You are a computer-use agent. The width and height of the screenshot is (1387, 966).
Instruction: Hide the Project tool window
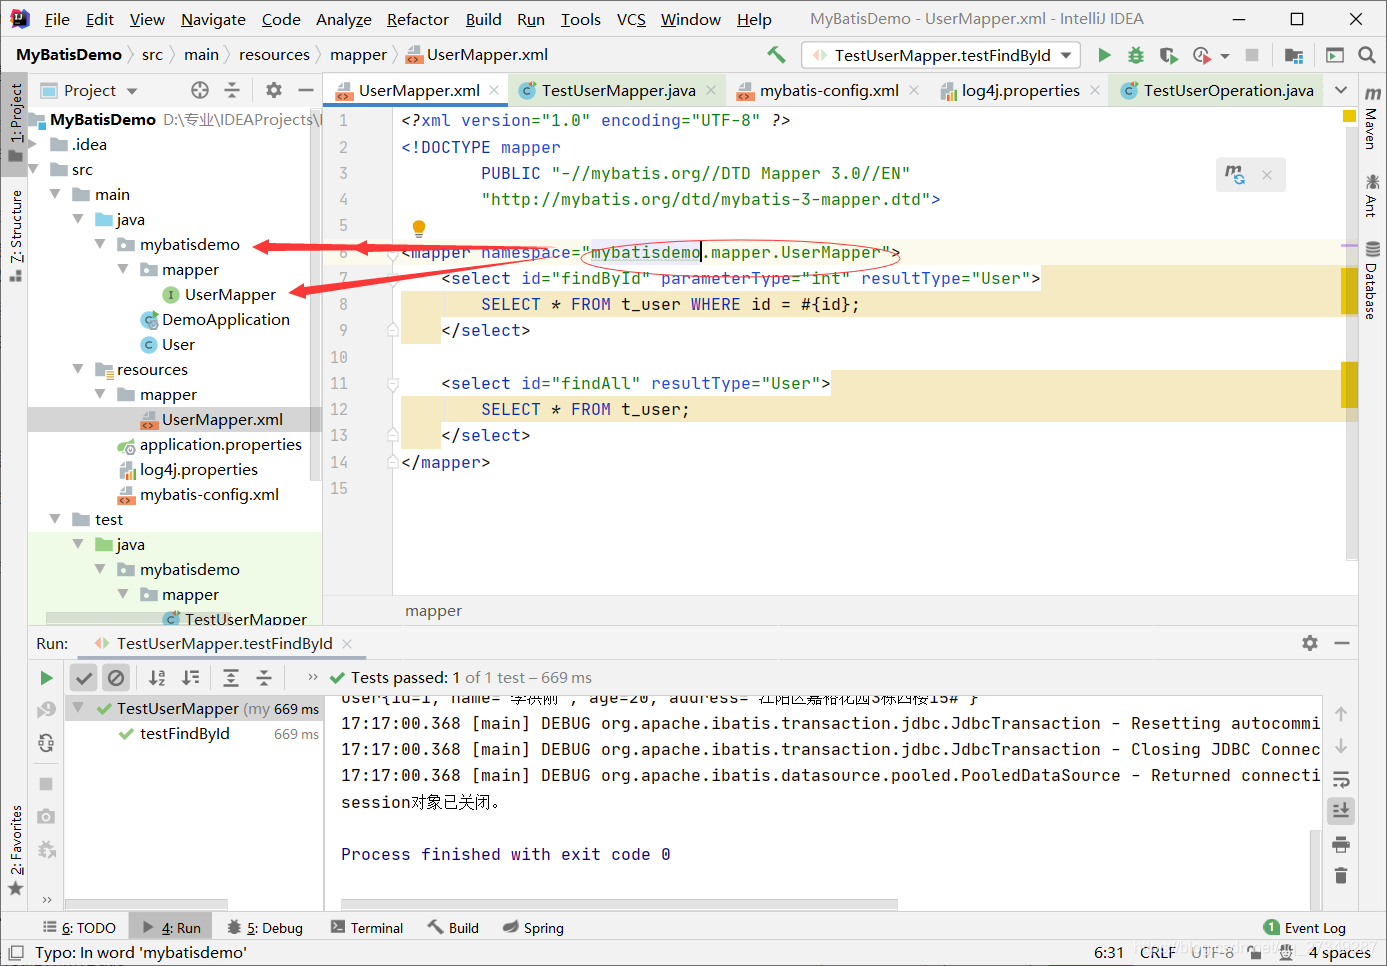306,90
